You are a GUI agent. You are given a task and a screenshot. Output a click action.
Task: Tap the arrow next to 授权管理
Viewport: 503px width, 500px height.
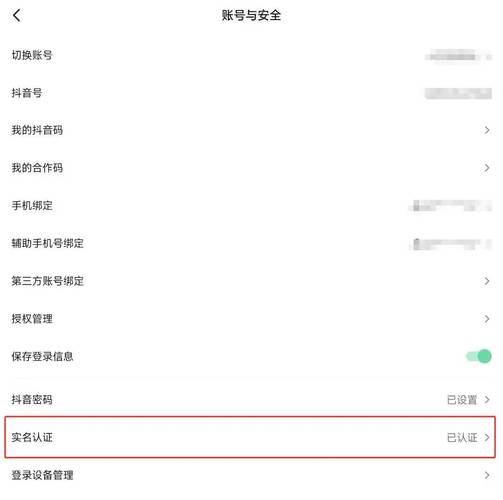pyautogui.click(x=487, y=319)
